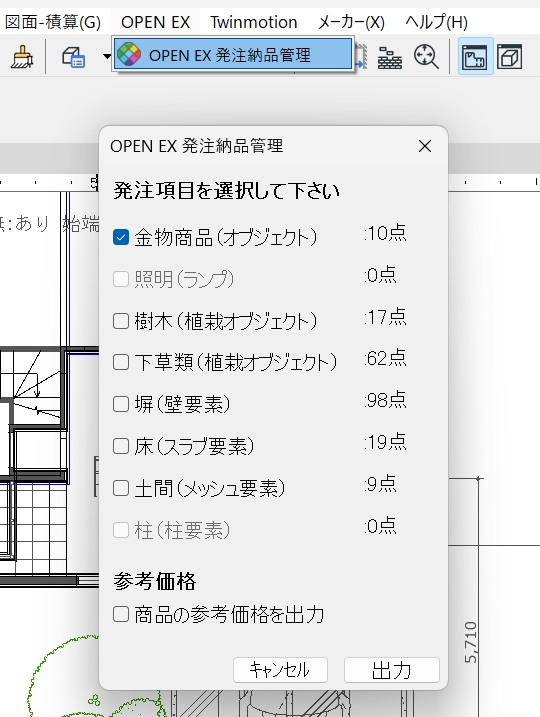
Task: Click the :17点 count text
Action: [x=385, y=316]
